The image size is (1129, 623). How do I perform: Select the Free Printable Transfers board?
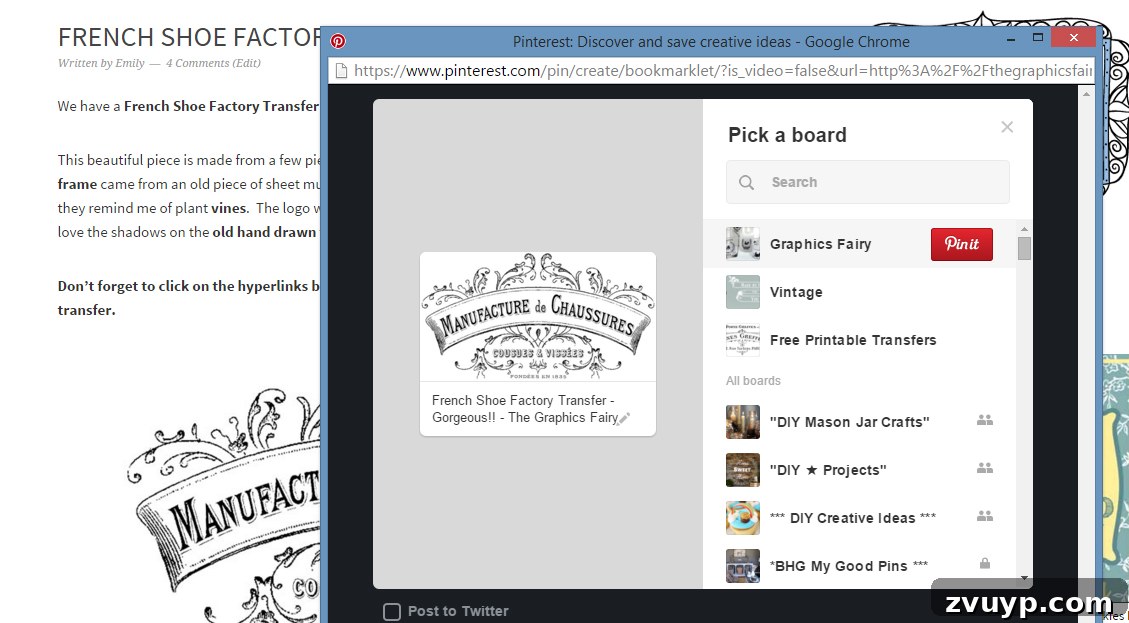point(859,340)
